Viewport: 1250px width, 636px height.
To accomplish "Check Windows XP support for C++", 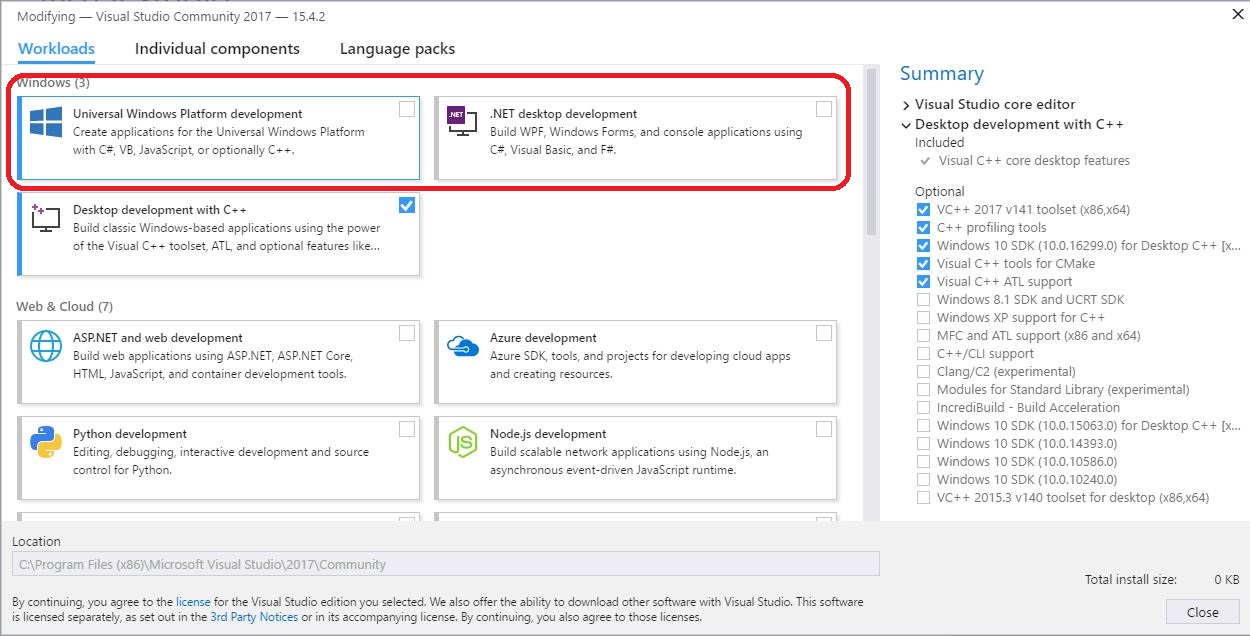I will pos(923,318).
